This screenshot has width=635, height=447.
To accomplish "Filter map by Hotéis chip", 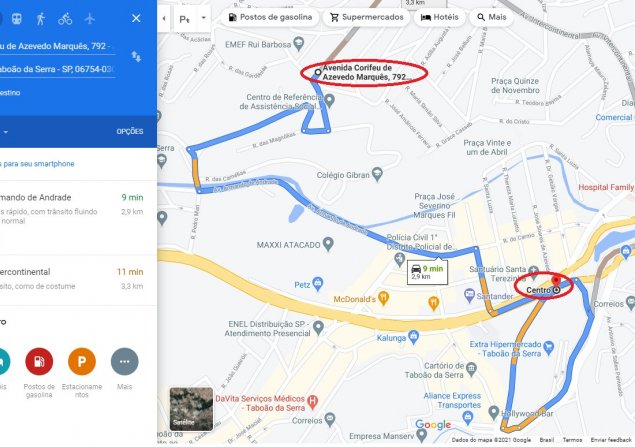I will click(440, 17).
